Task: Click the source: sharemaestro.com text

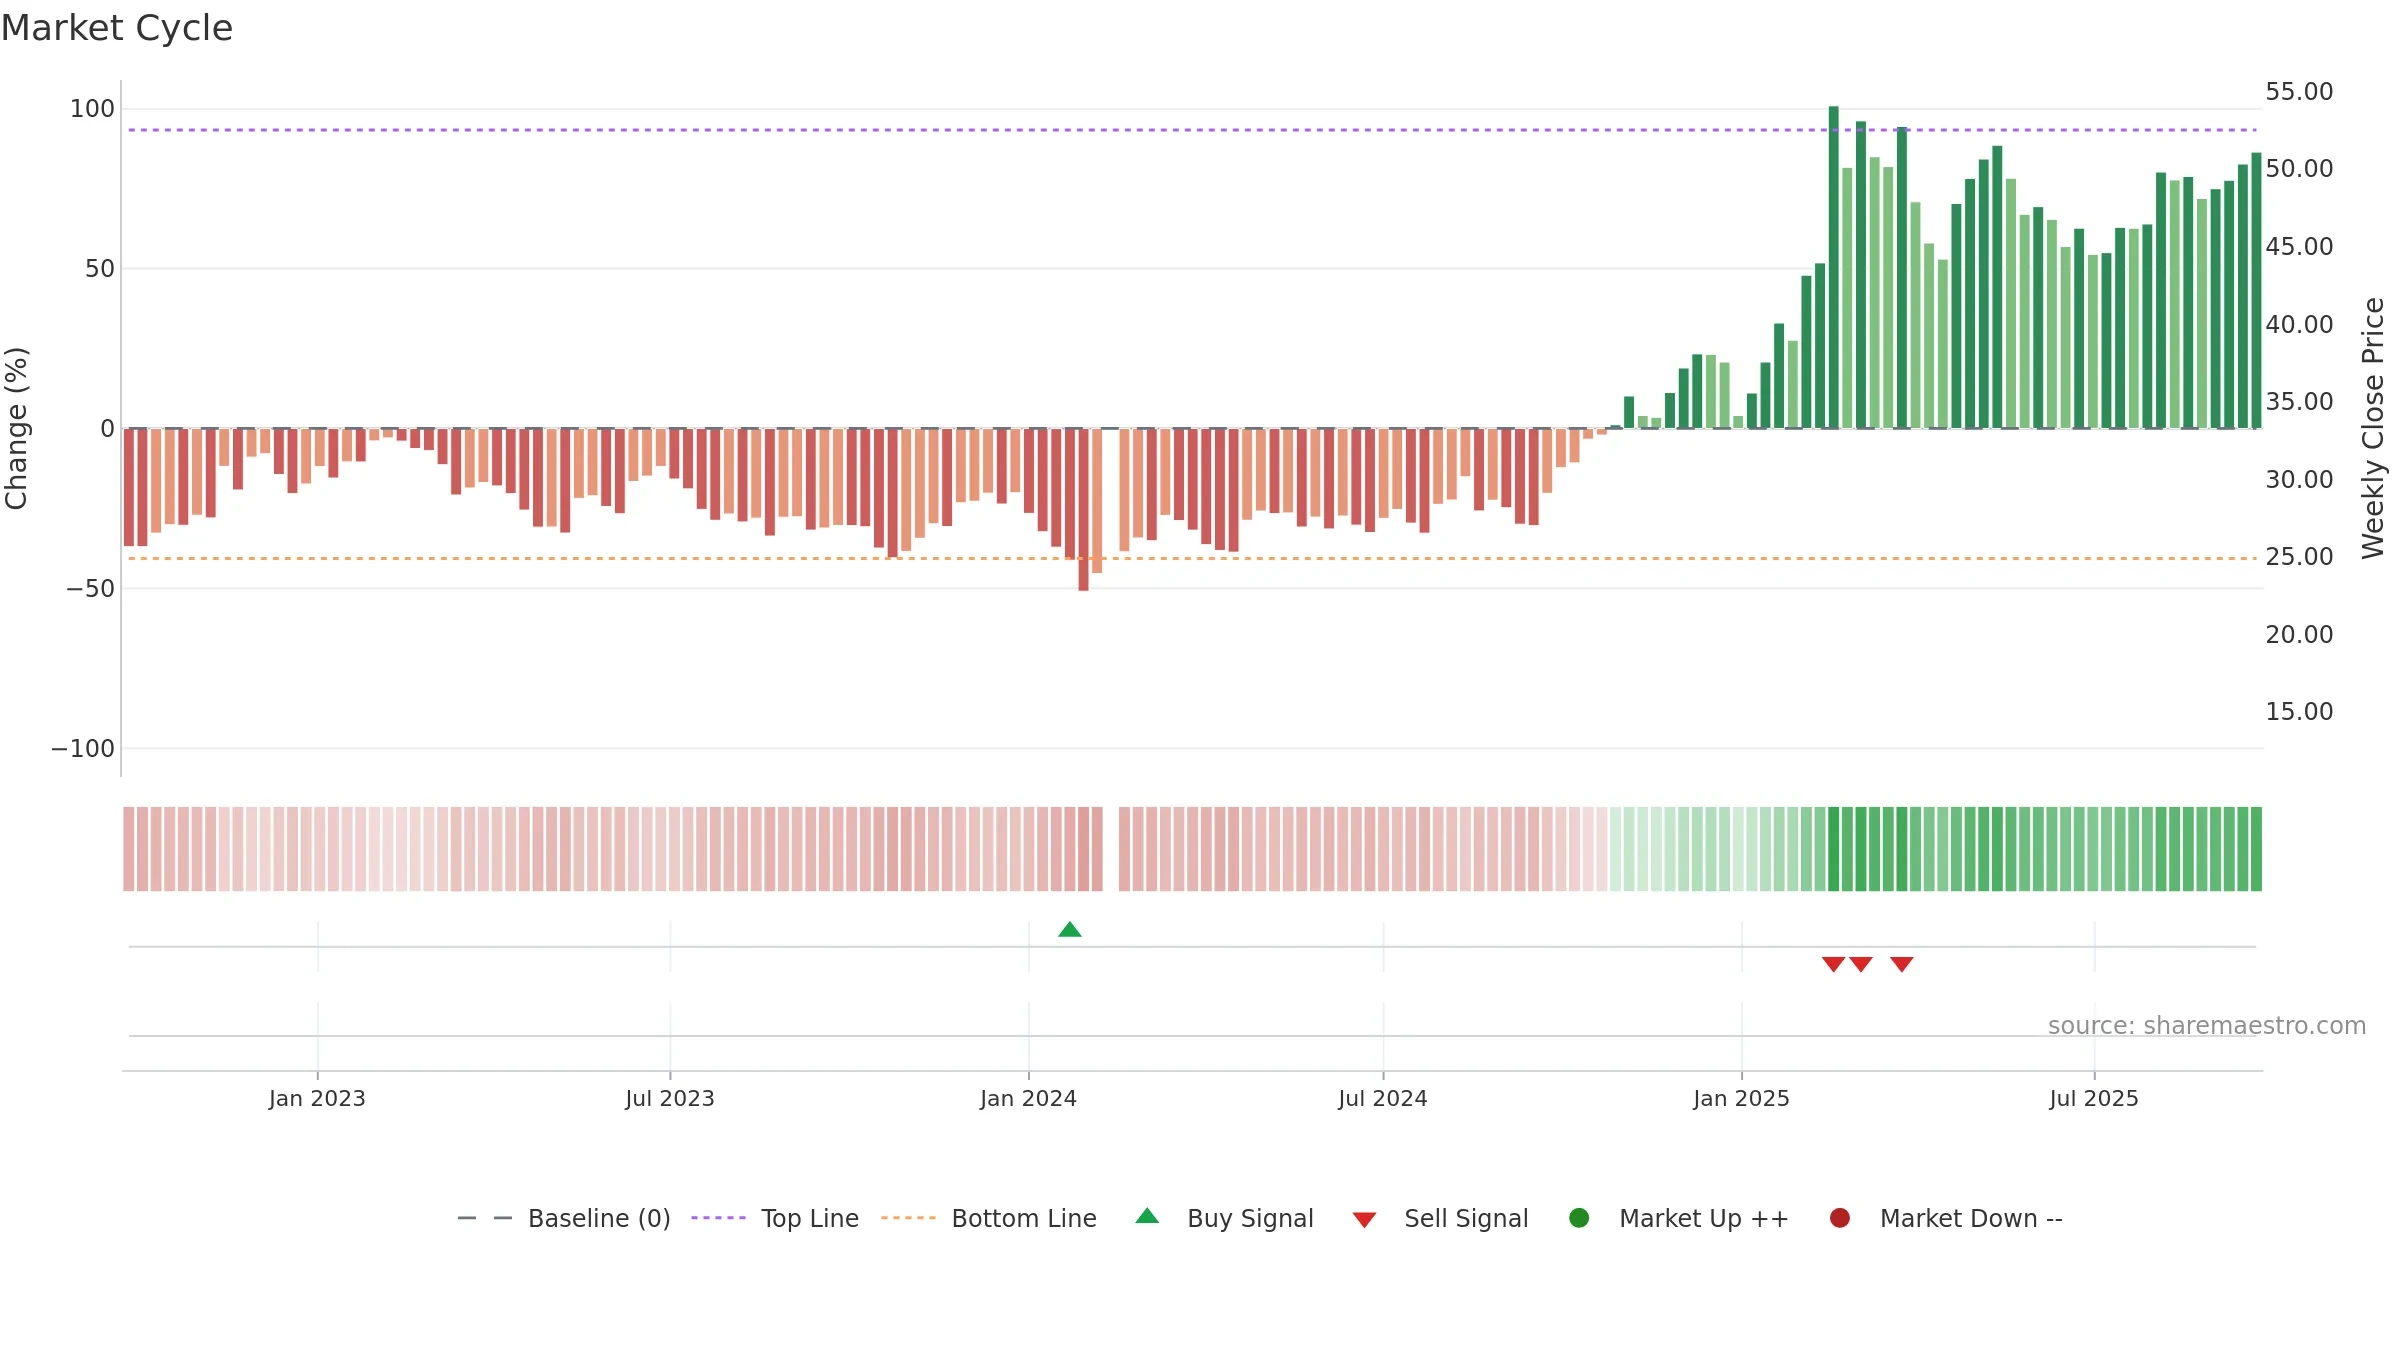Action: [2207, 1026]
